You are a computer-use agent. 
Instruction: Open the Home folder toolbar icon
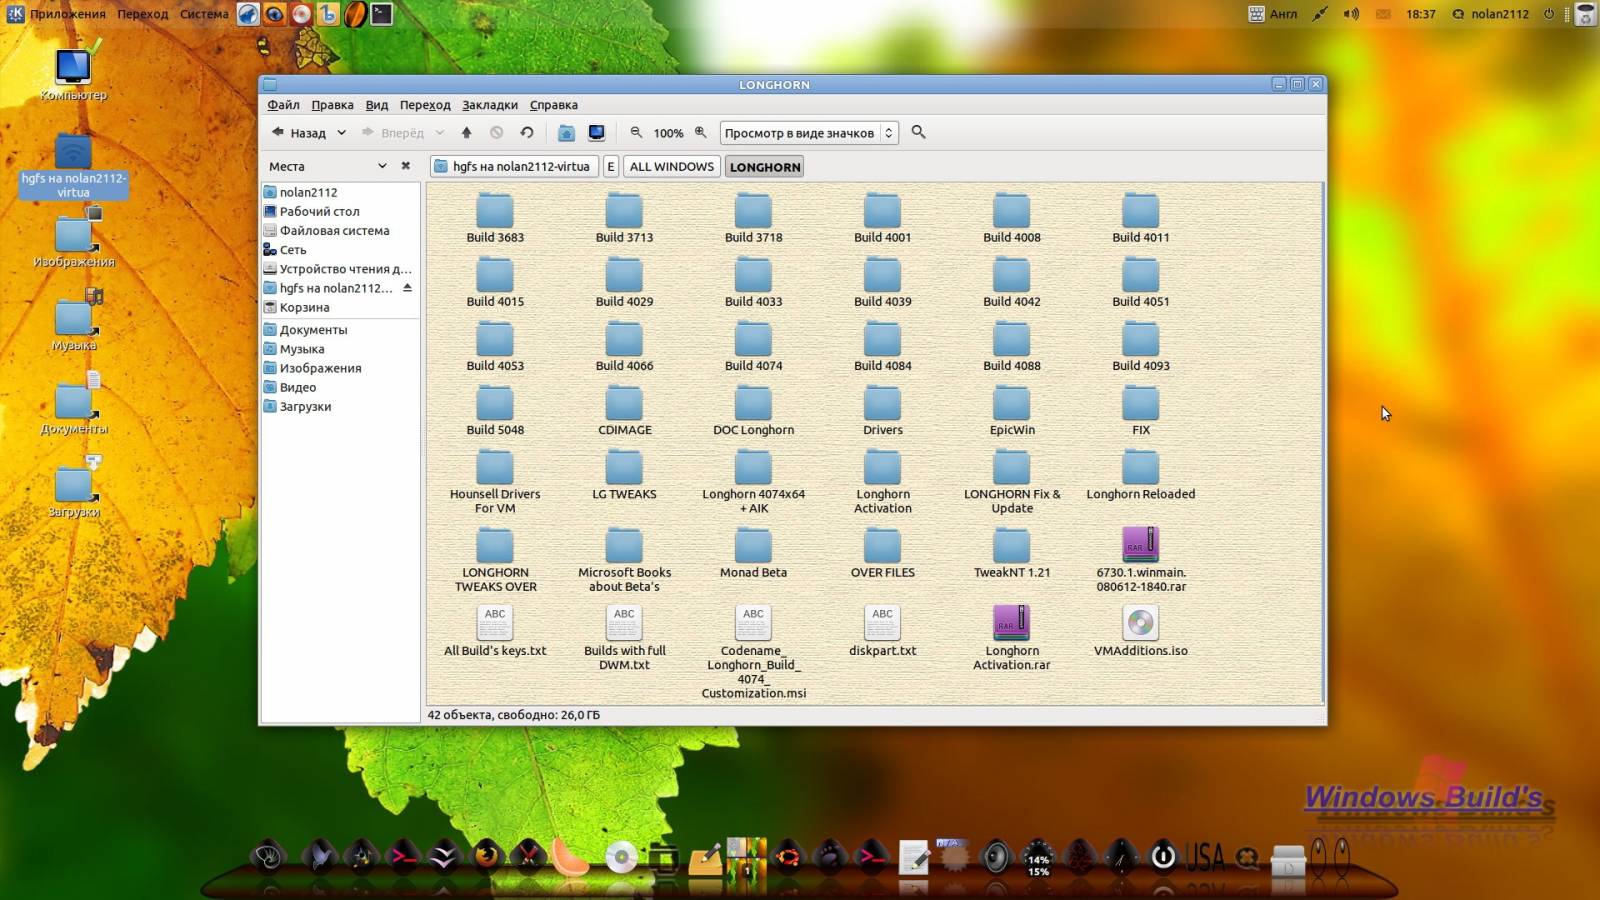click(x=566, y=132)
